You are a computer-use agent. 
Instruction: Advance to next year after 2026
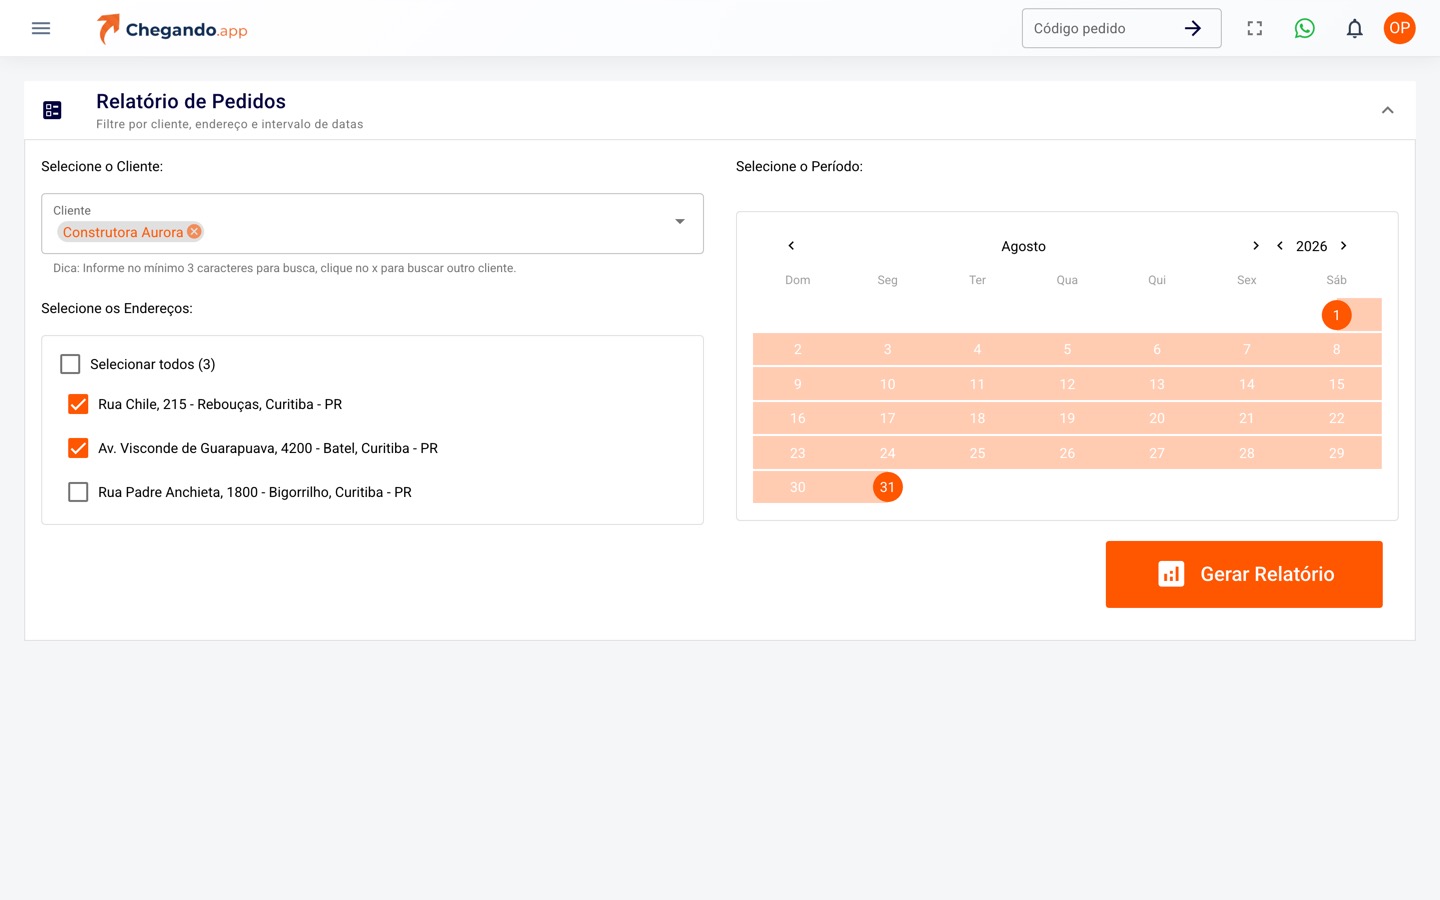pyautogui.click(x=1344, y=246)
